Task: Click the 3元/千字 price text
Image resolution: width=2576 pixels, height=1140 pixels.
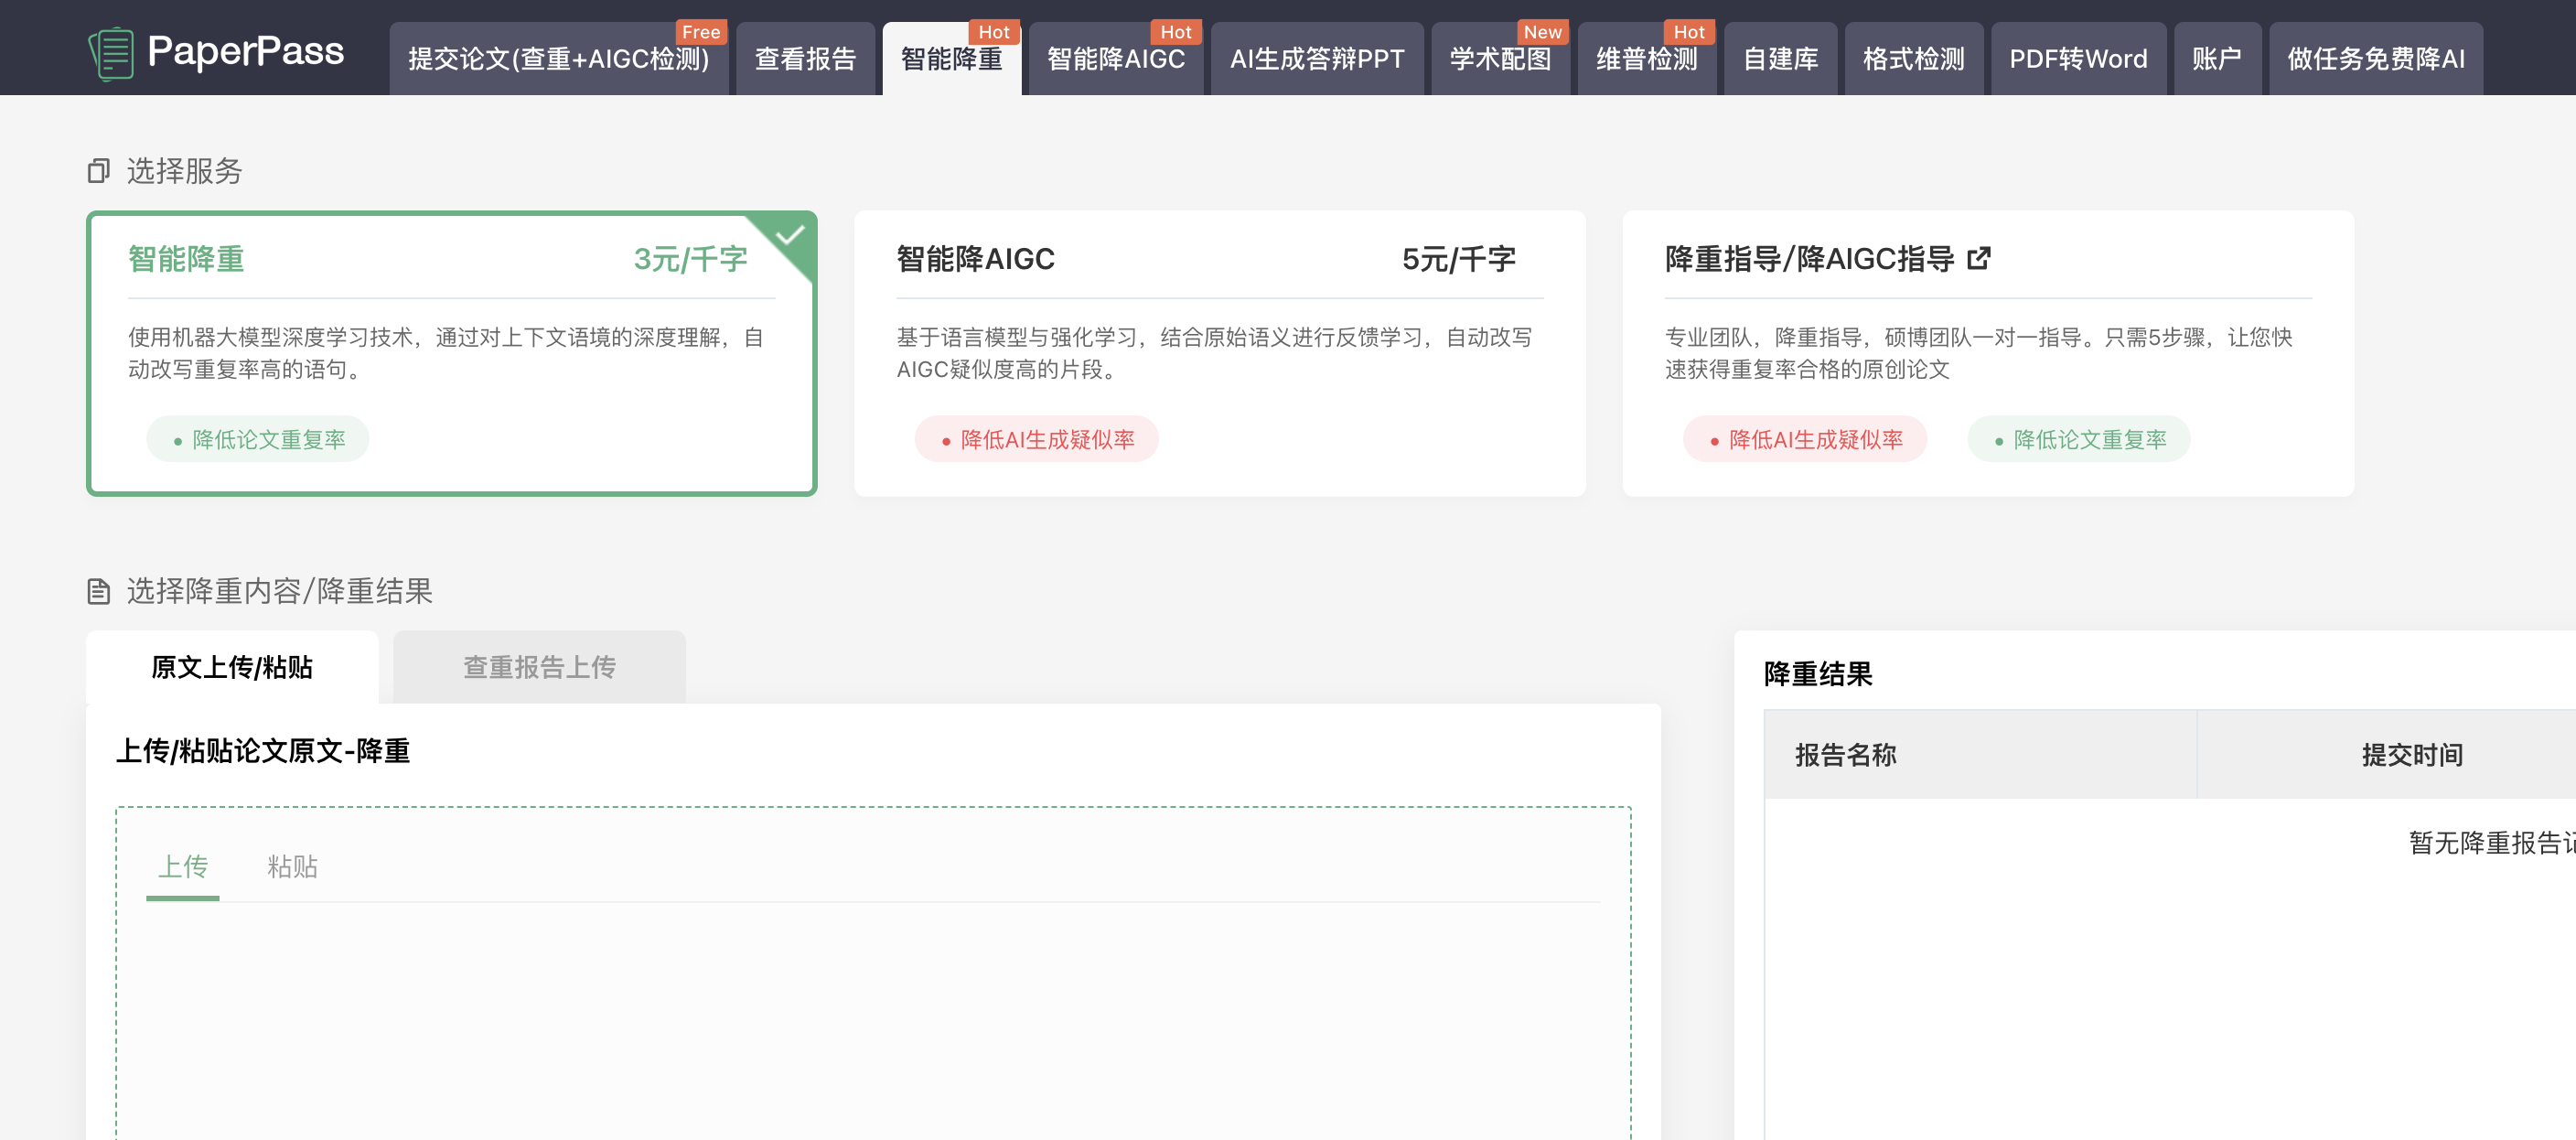Action: pos(691,259)
